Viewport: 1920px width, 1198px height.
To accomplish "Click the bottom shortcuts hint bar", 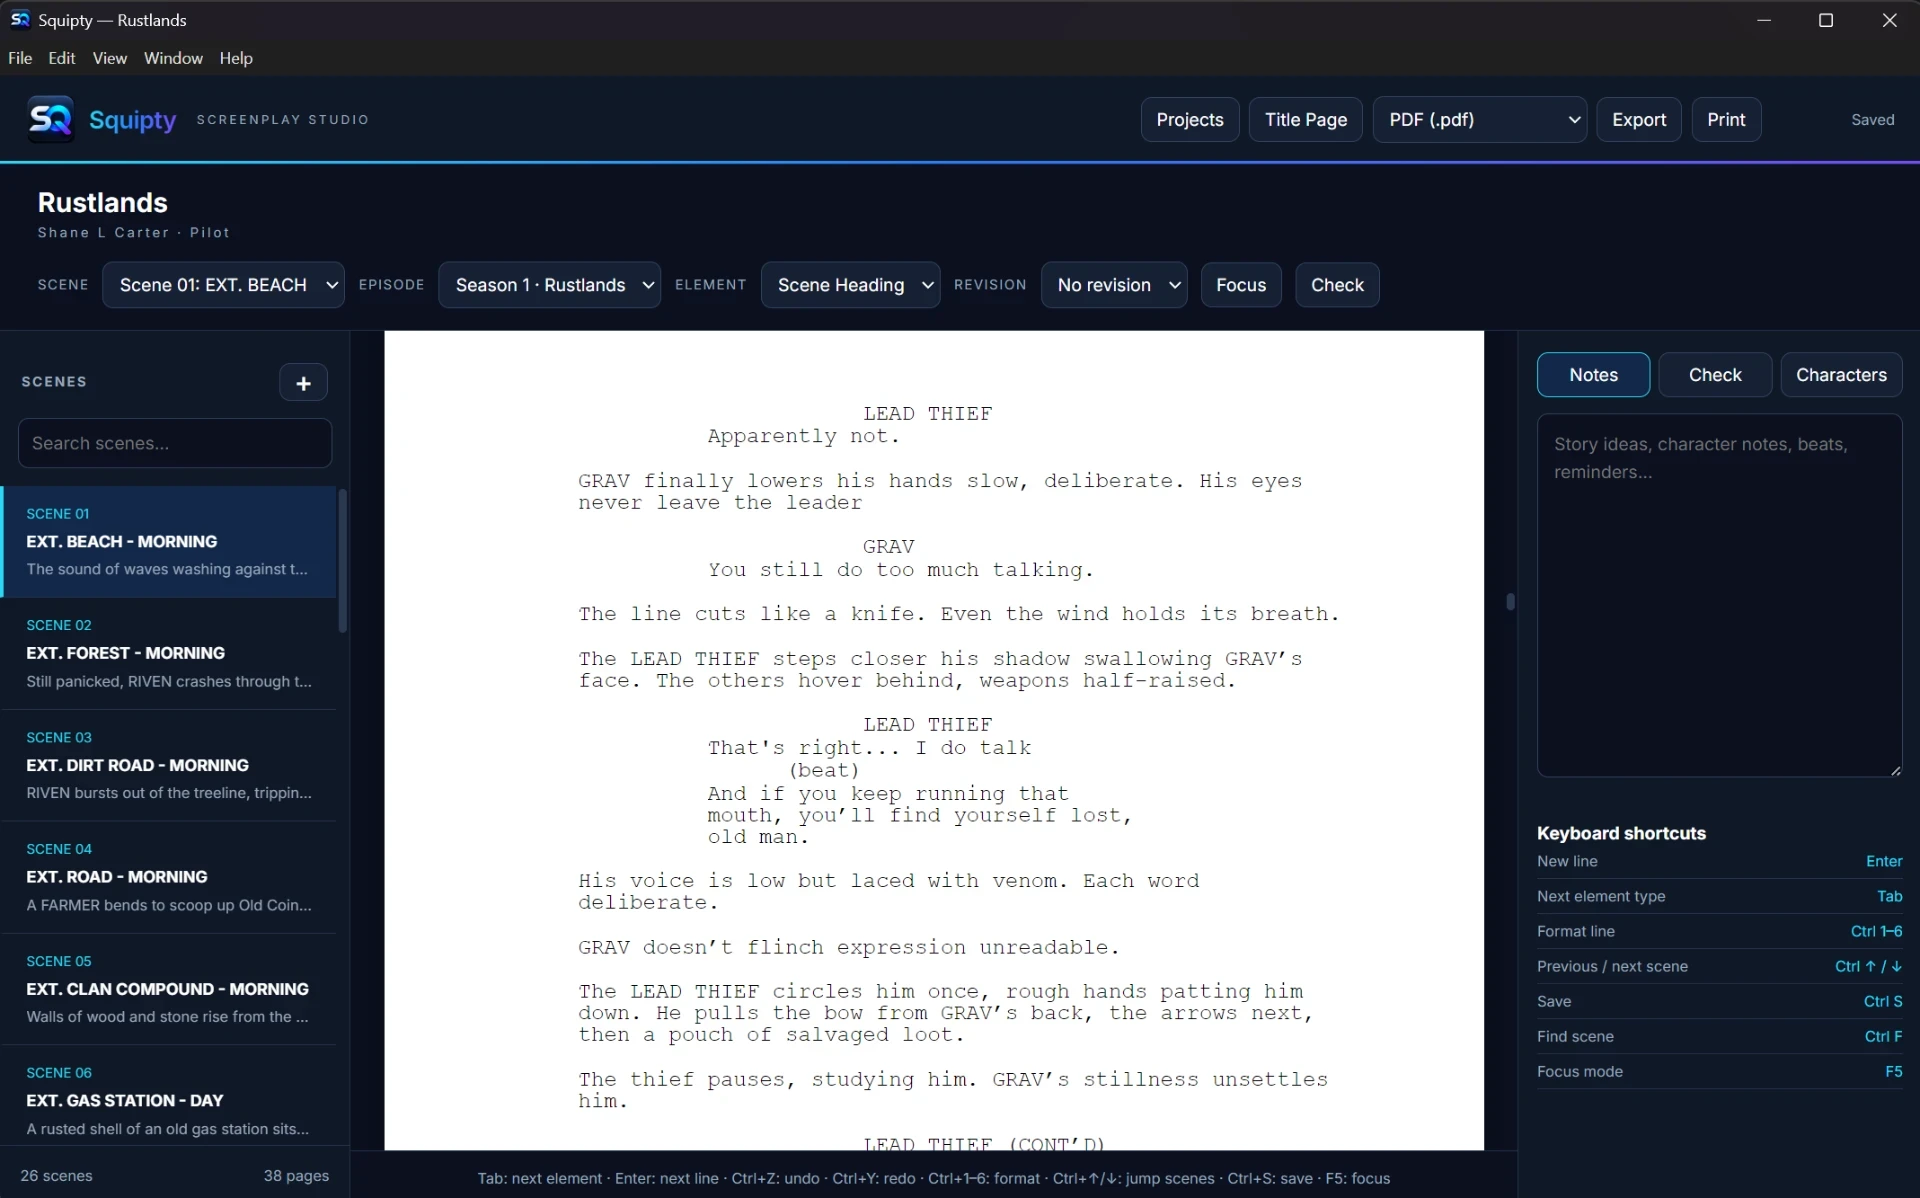I will (x=933, y=1179).
